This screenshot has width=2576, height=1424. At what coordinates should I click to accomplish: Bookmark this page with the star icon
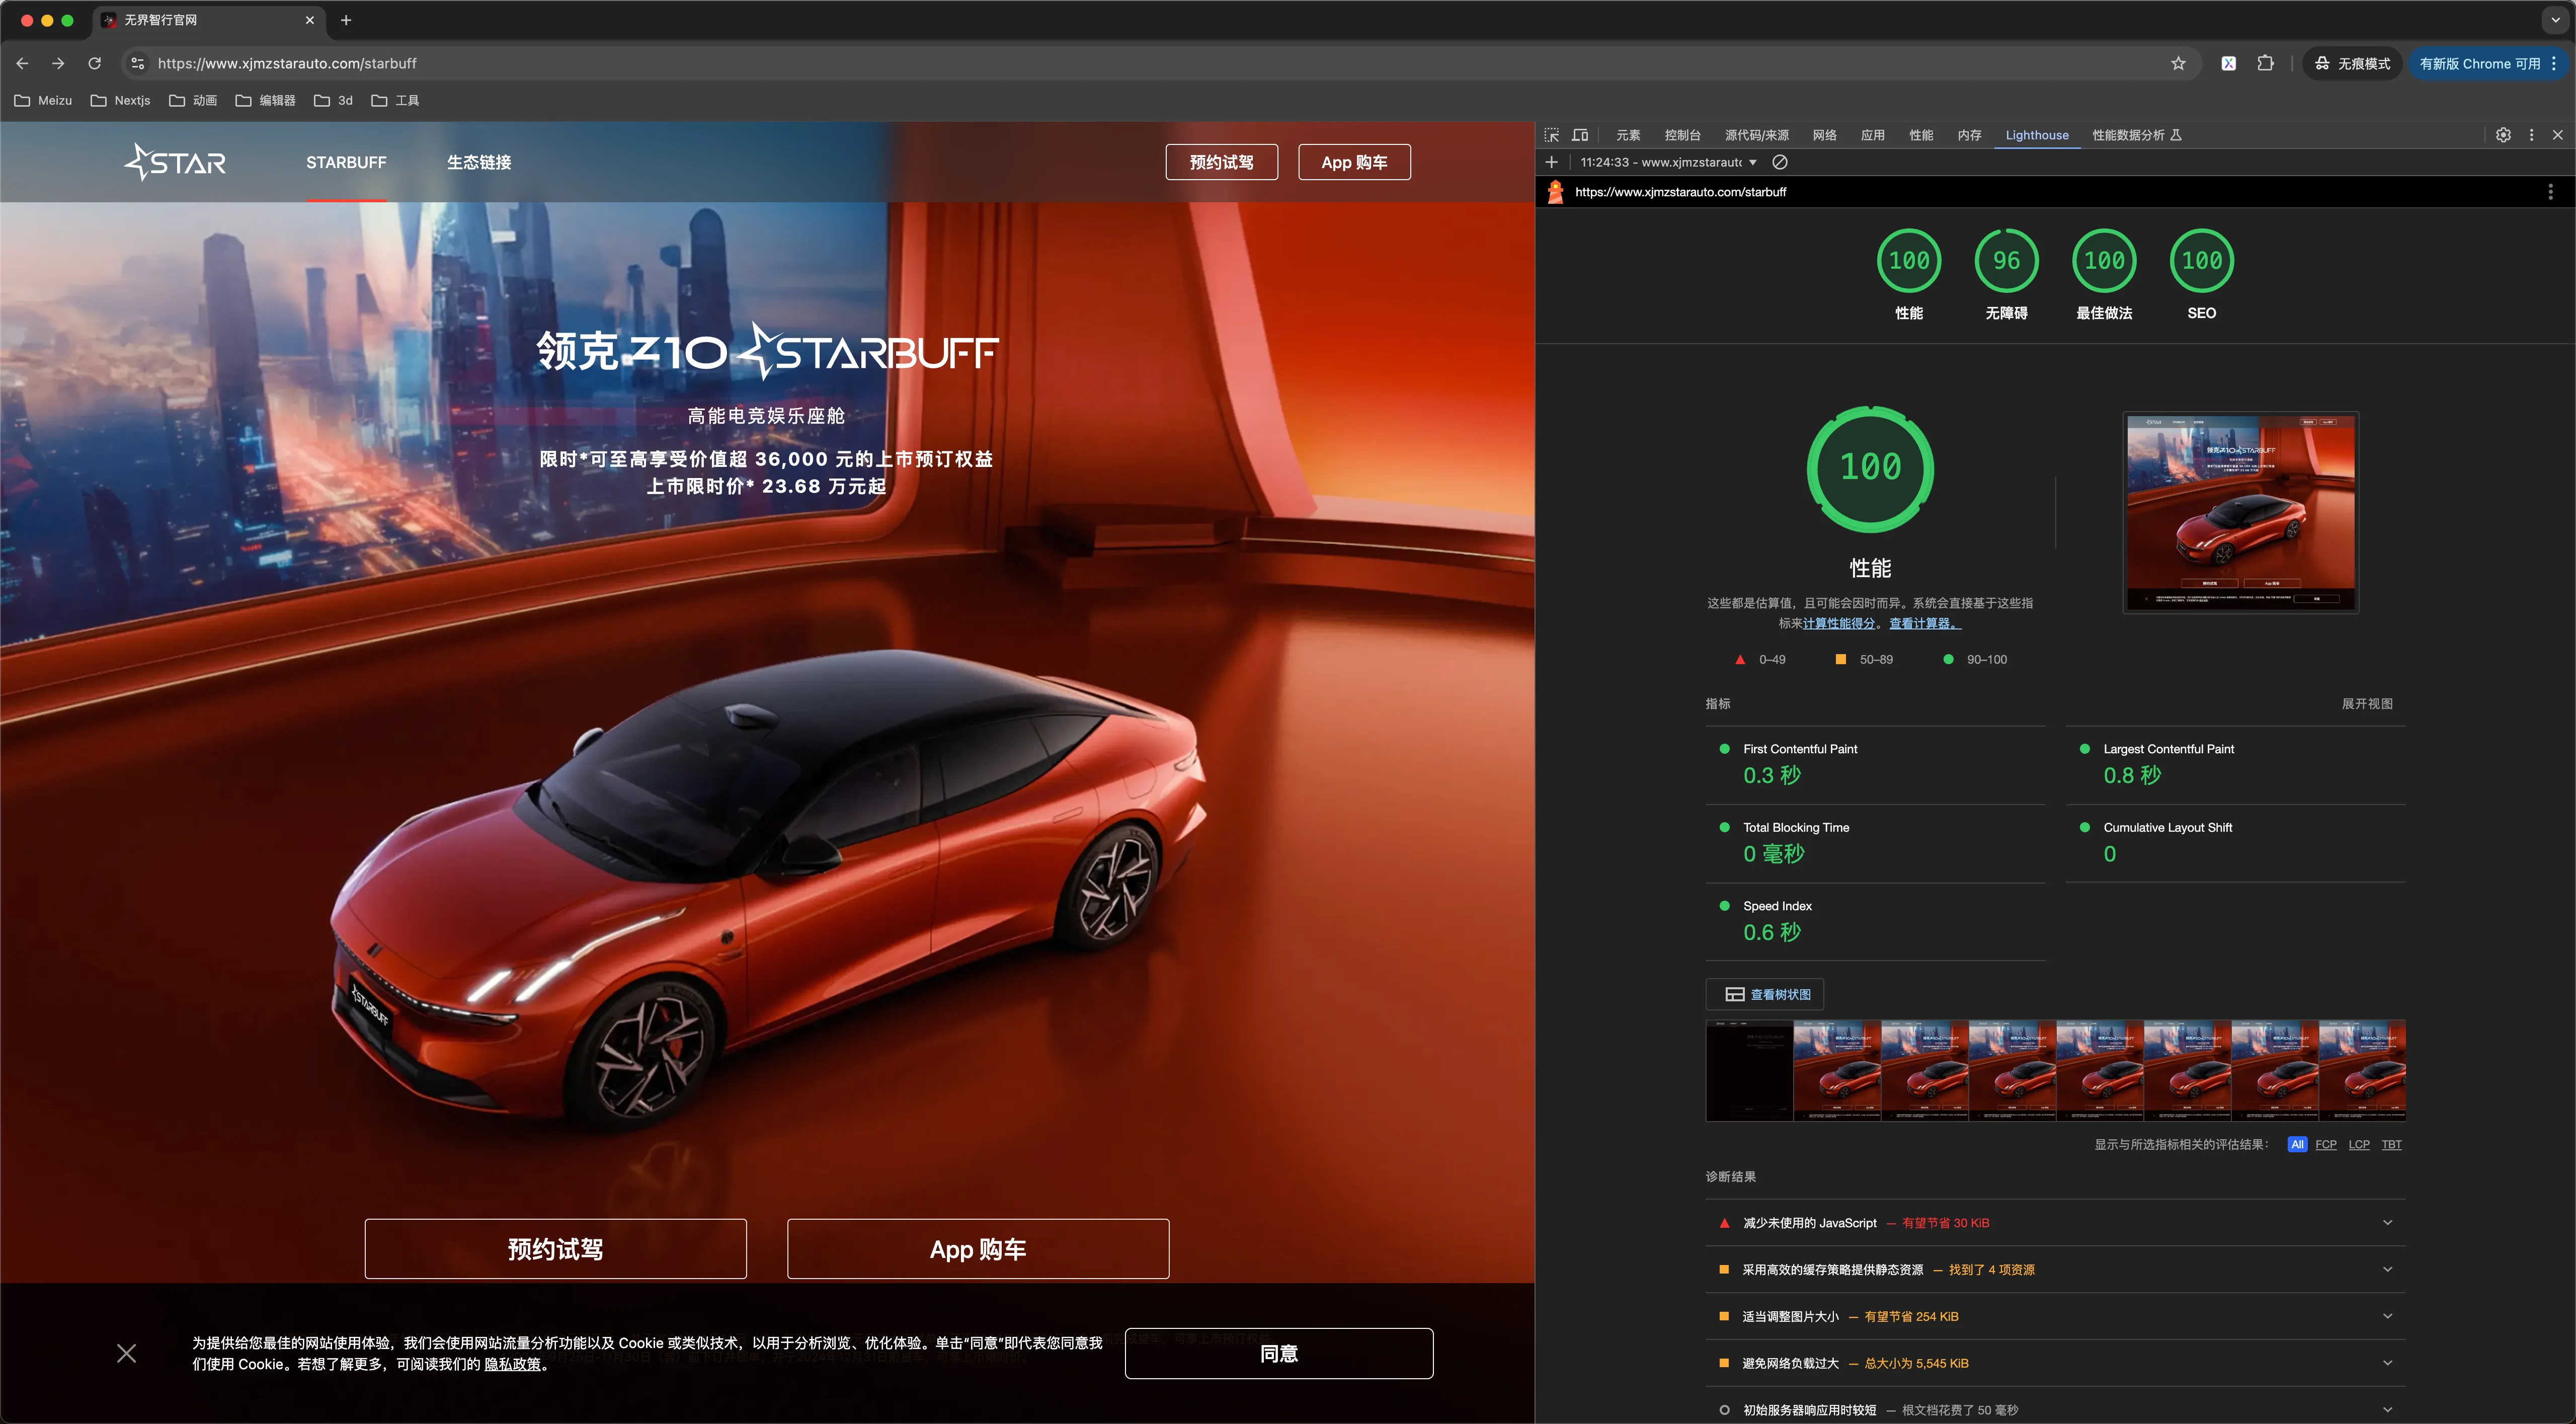(2178, 63)
